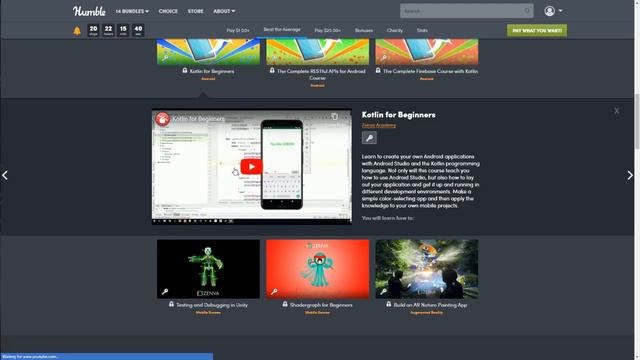This screenshot has width=640, height=360.
Task: Open Shadergraph for Beginners red thumbnail
Action: (318, 269)
